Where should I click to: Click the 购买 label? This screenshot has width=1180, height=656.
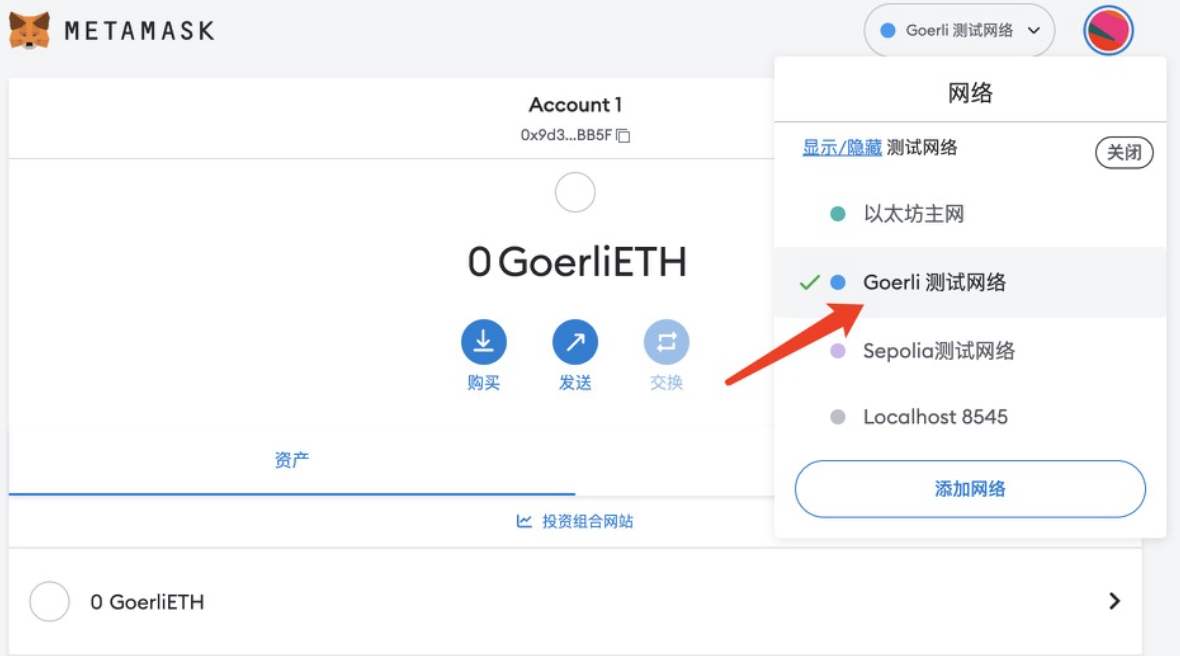tap(483, 383)
